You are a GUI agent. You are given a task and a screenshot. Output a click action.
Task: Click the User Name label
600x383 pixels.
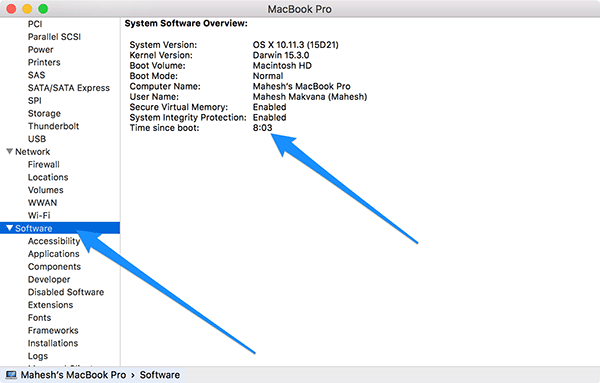click(154, 96)
